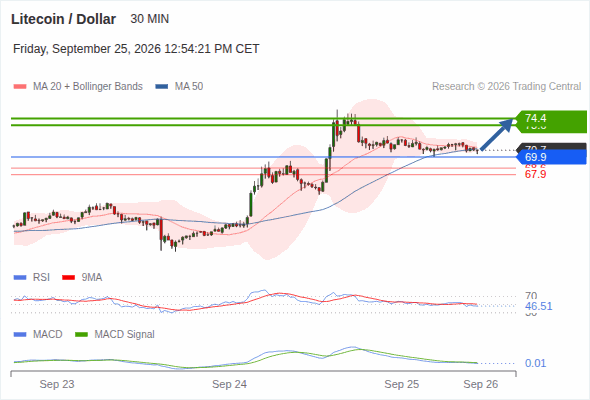Click the Research © 2026 Trading Central credit
This screenshot has width=590, height=400.
506,87
